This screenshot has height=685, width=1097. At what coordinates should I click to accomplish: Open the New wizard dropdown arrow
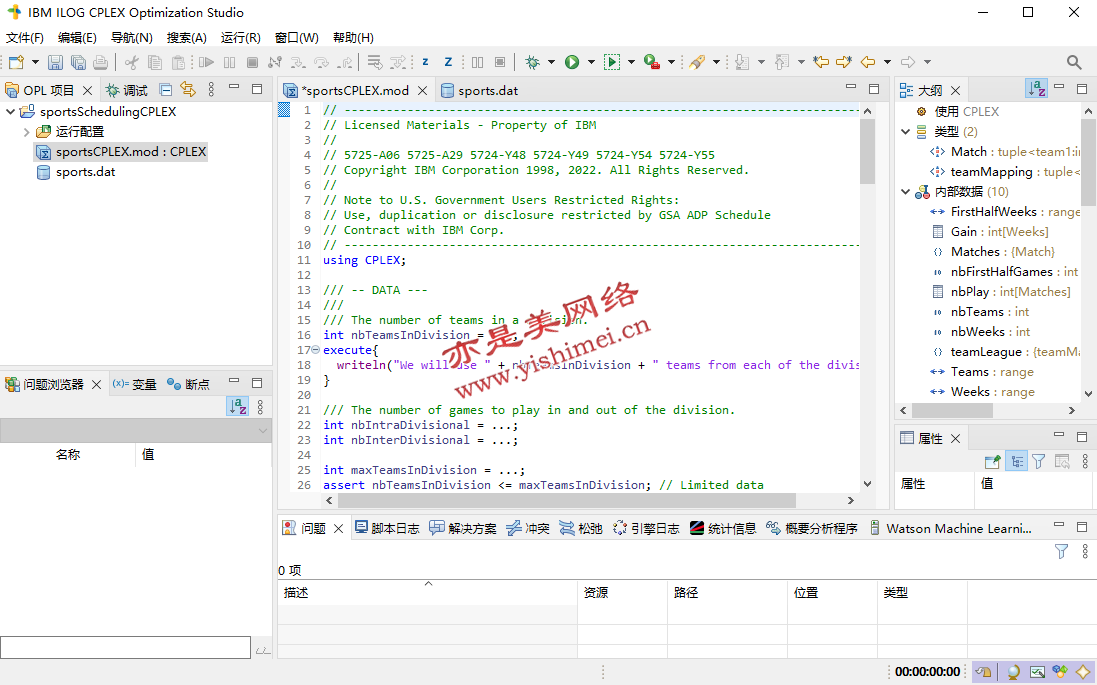pos(35,62)
